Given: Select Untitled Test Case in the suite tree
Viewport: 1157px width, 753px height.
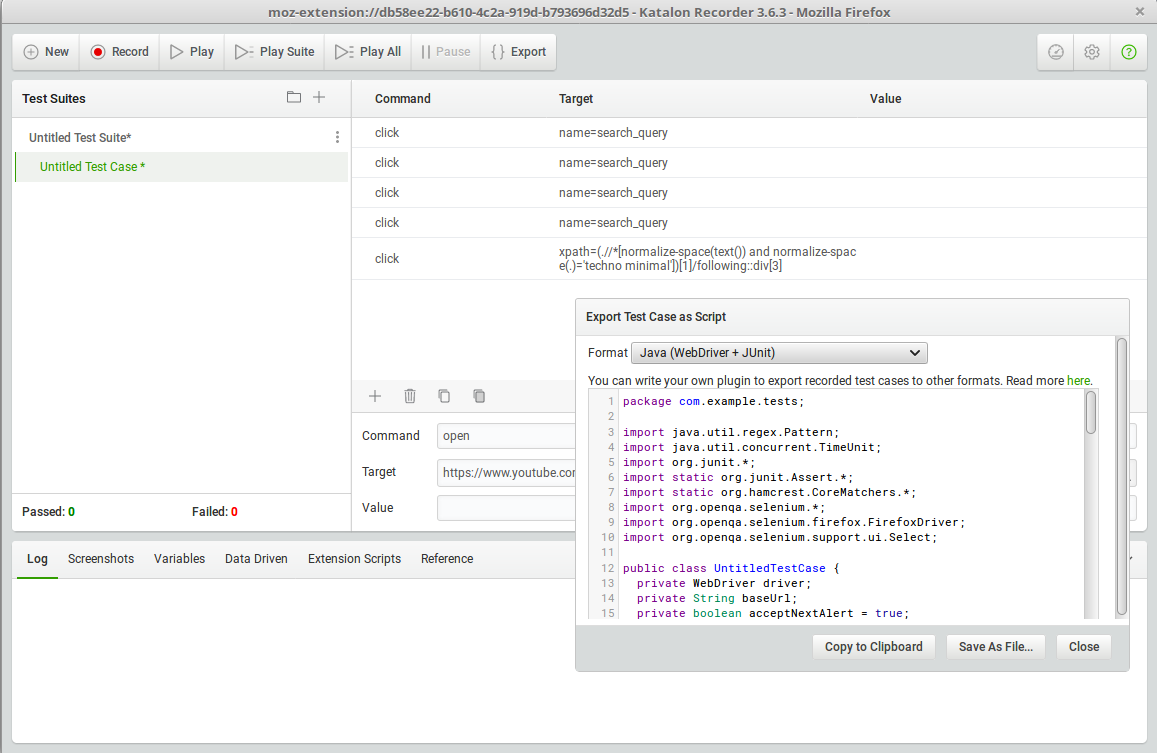Looking at the screenshot, I should [x=92, y=166].
